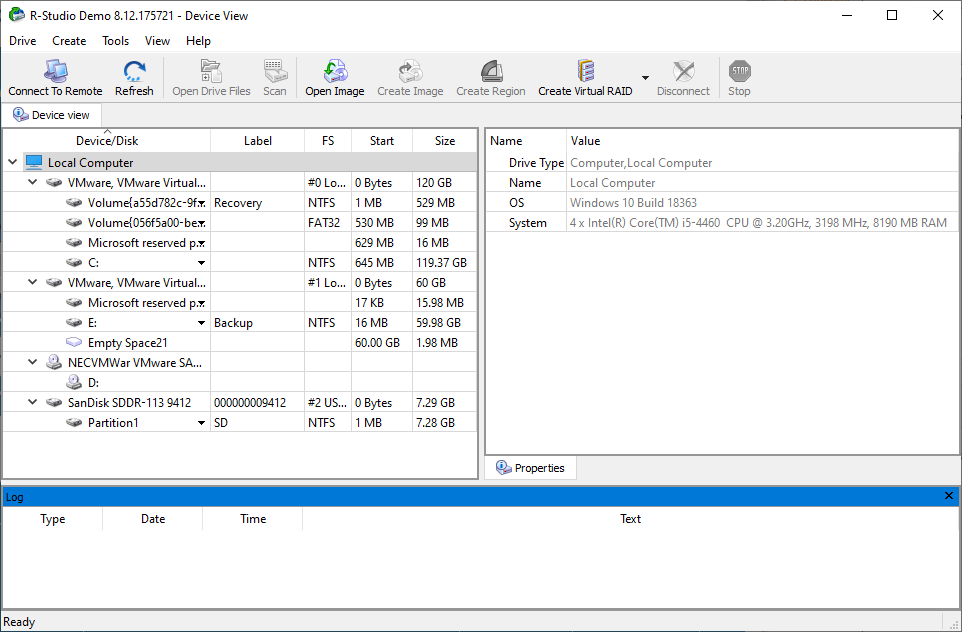
Task: Click the Local Computer monitor icon
Action: coord(34,163)
